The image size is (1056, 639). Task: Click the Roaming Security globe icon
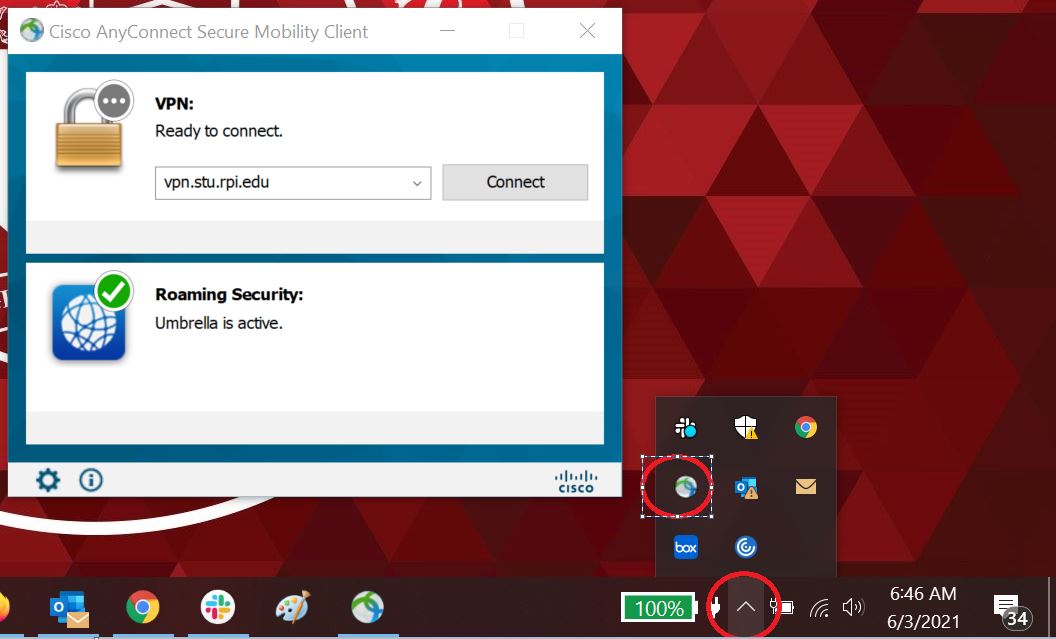[x=88, y=322]
